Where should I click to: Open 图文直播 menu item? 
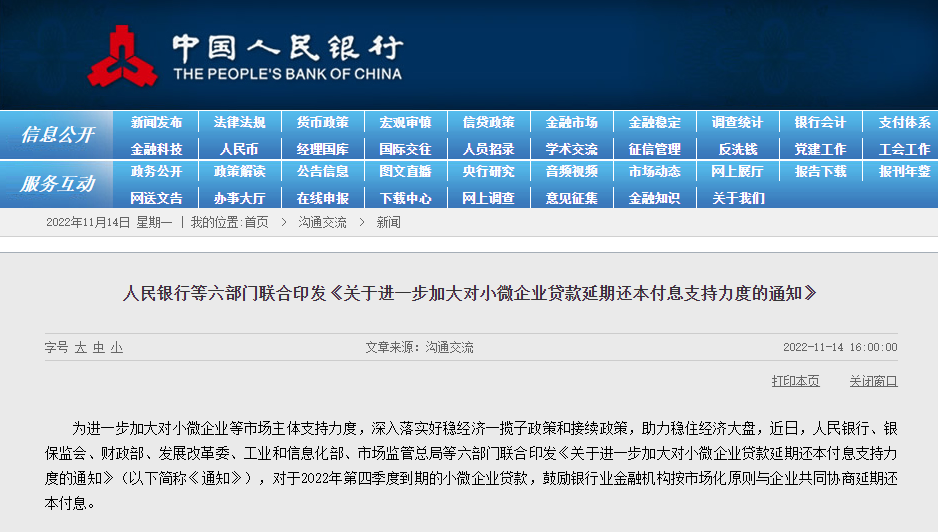[406, 172]
